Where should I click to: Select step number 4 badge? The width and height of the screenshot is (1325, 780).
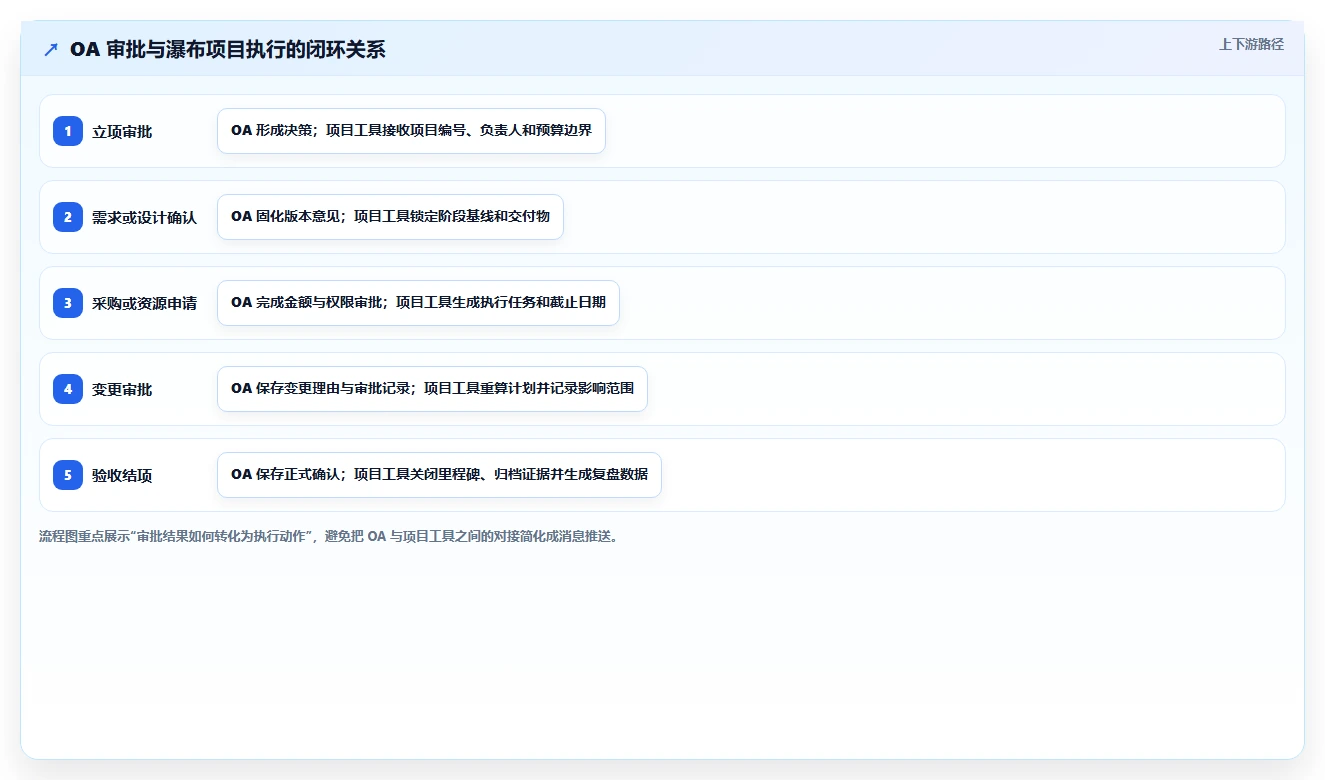68,389
